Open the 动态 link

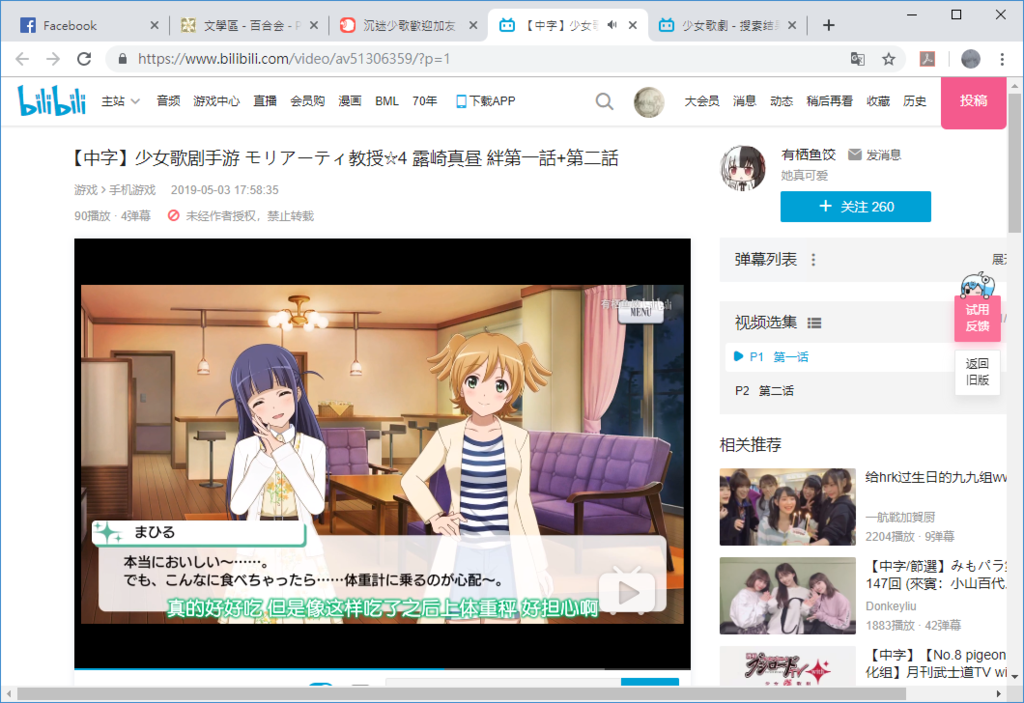tap(781, 101)
